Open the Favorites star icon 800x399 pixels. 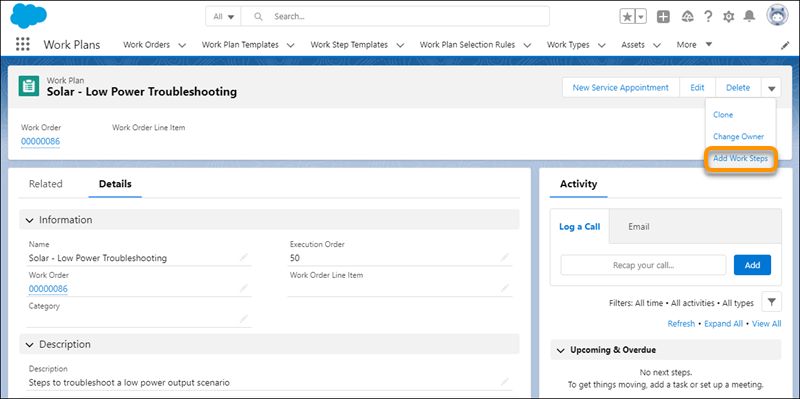627,16
